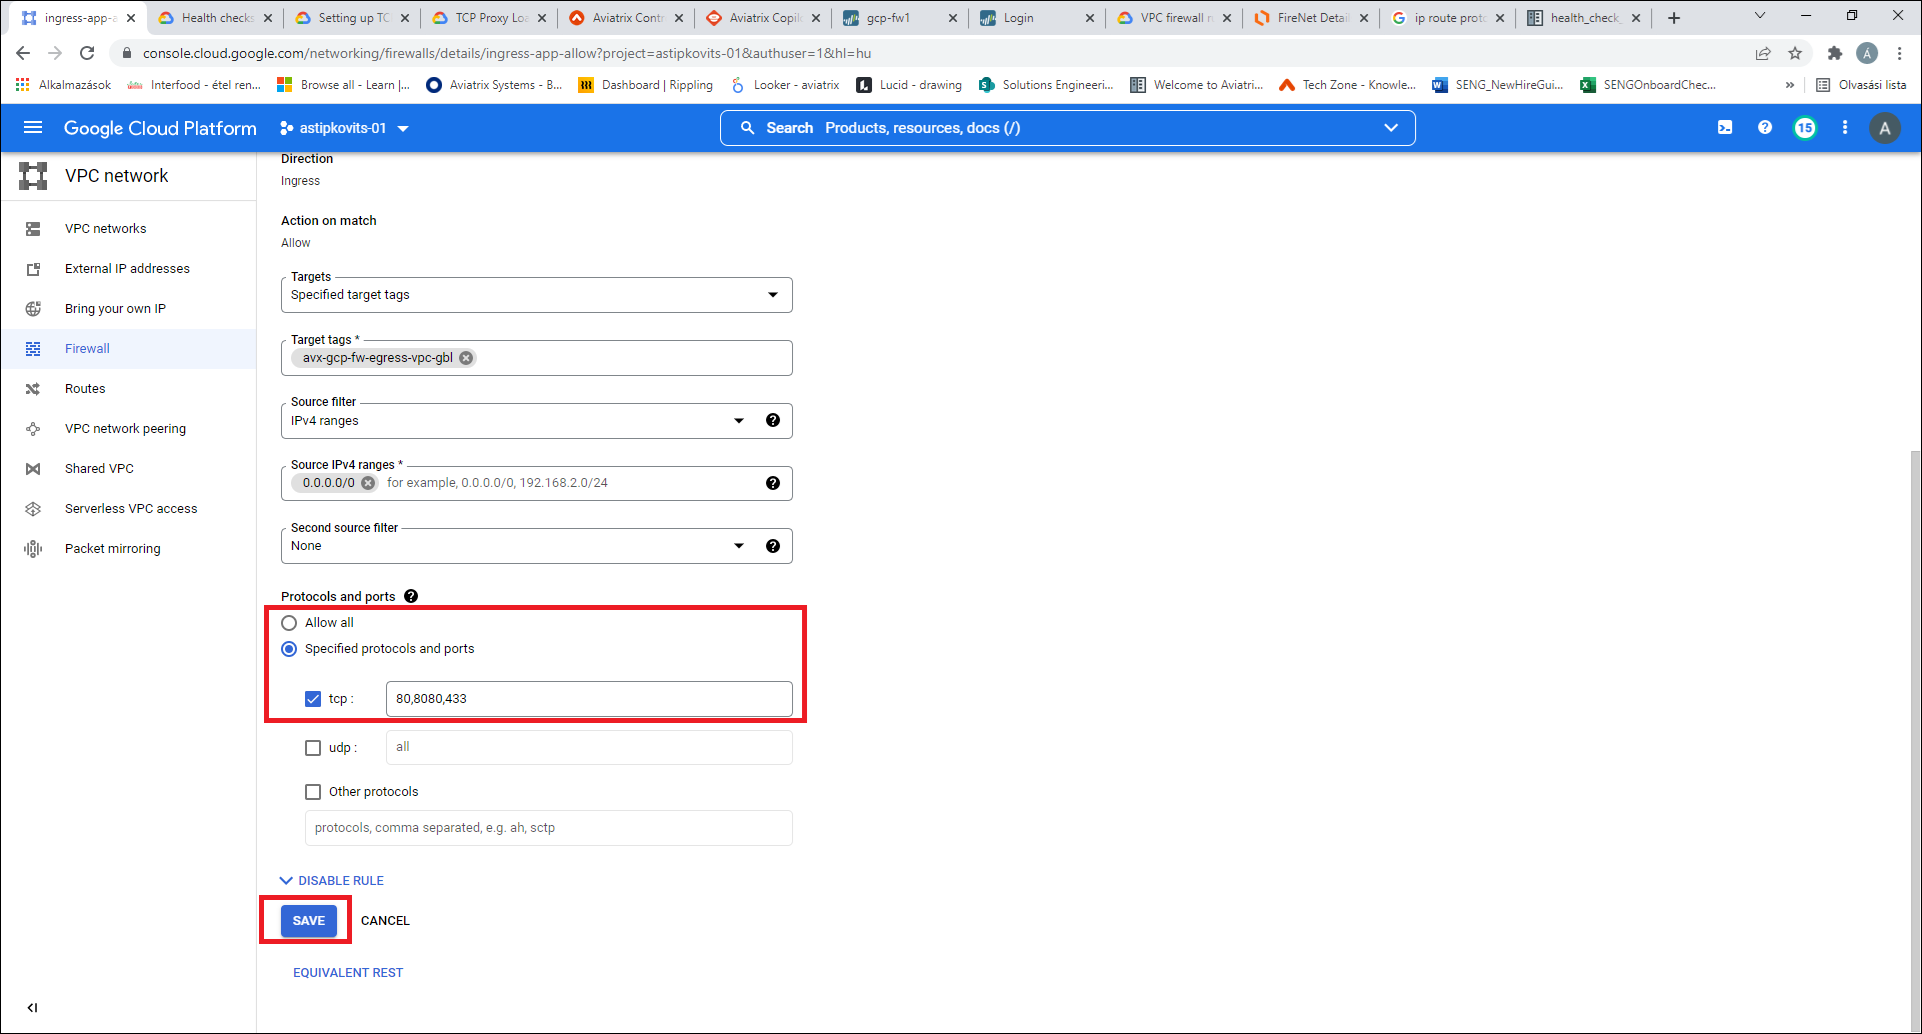The height and width of the screenshot is (1034, 1922).
Task: Go to External IP addresses
Action: click(x=127, y=268)
